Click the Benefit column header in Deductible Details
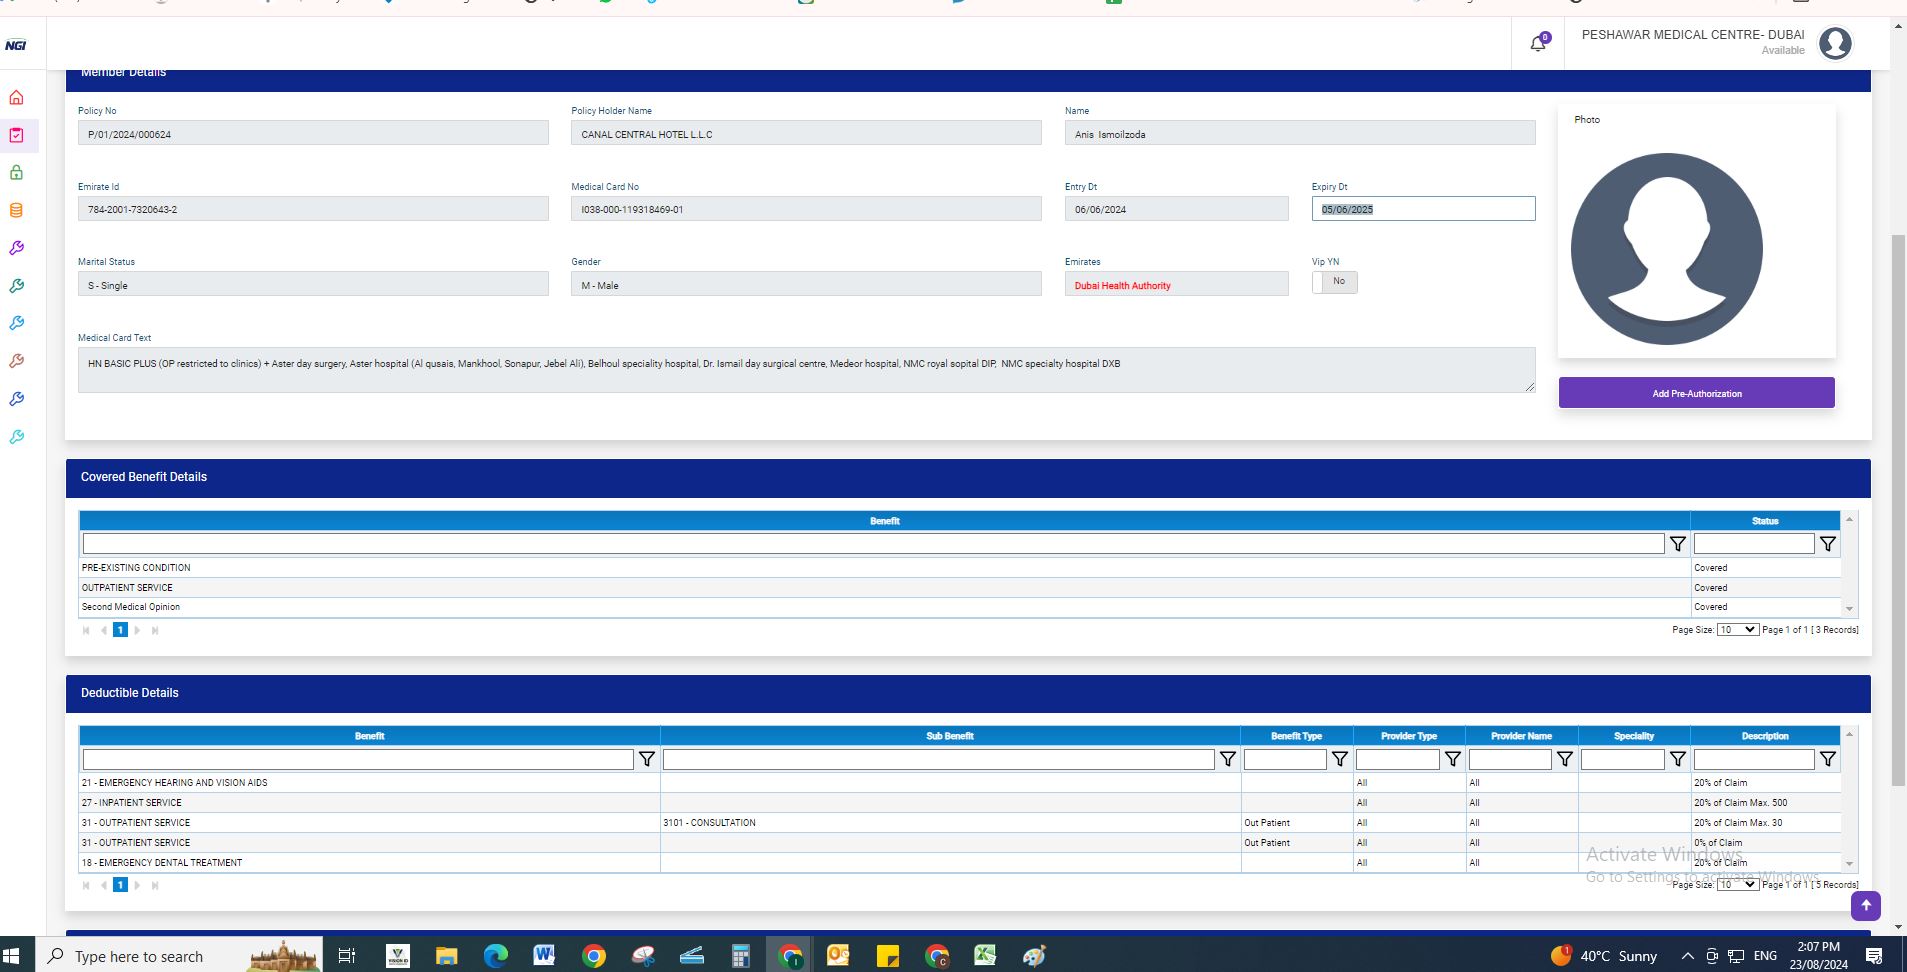Image resolution: width=1907 pixels, height=972 pixels. pos(369,736)
